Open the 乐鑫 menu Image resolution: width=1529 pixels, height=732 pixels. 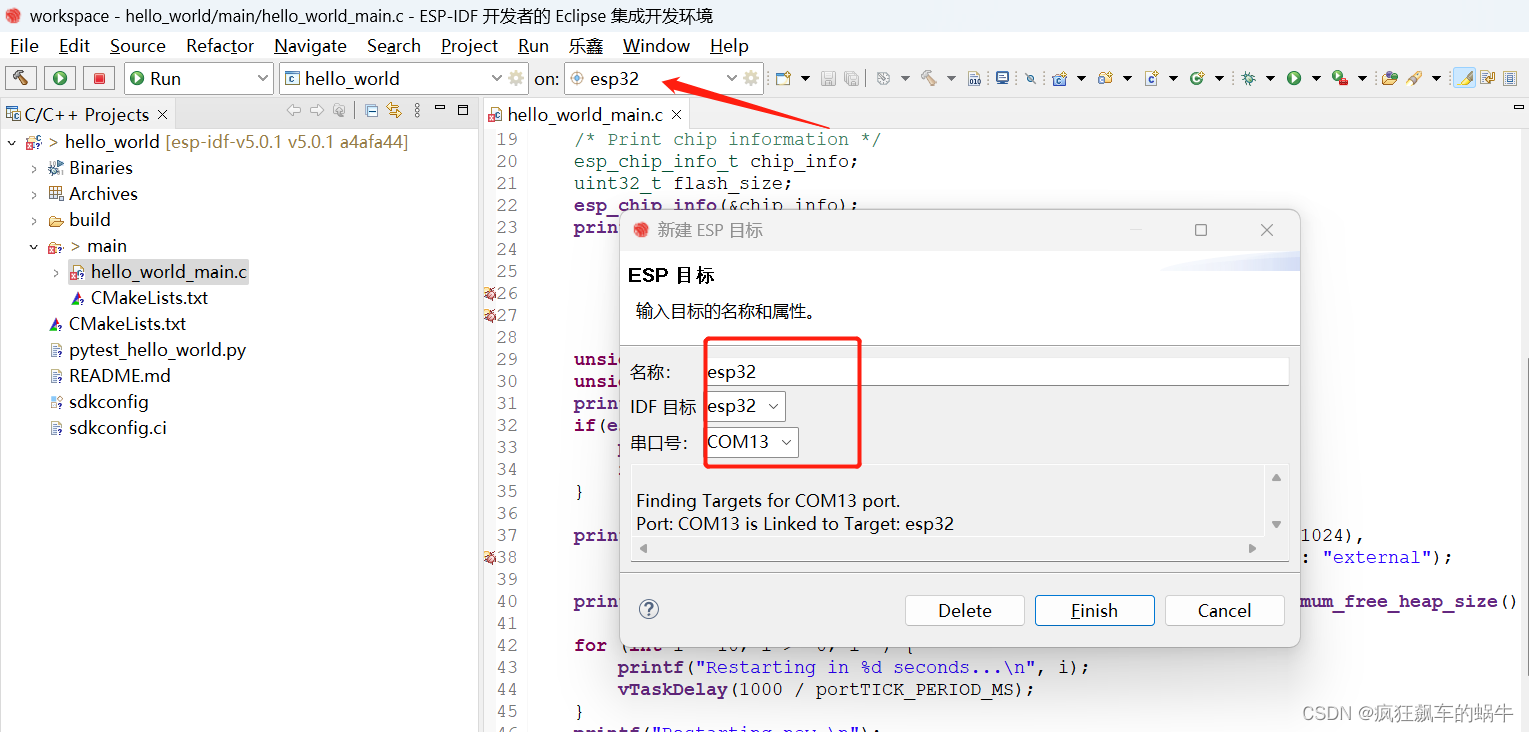click(586, 46)
